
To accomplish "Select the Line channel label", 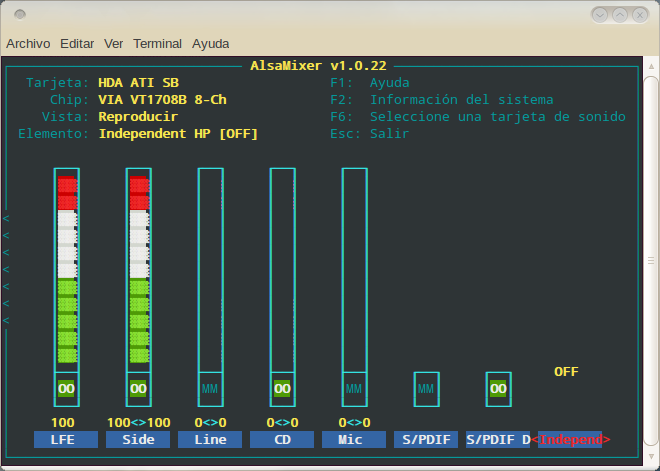I will pyautogui.click(x=210, y=439).
